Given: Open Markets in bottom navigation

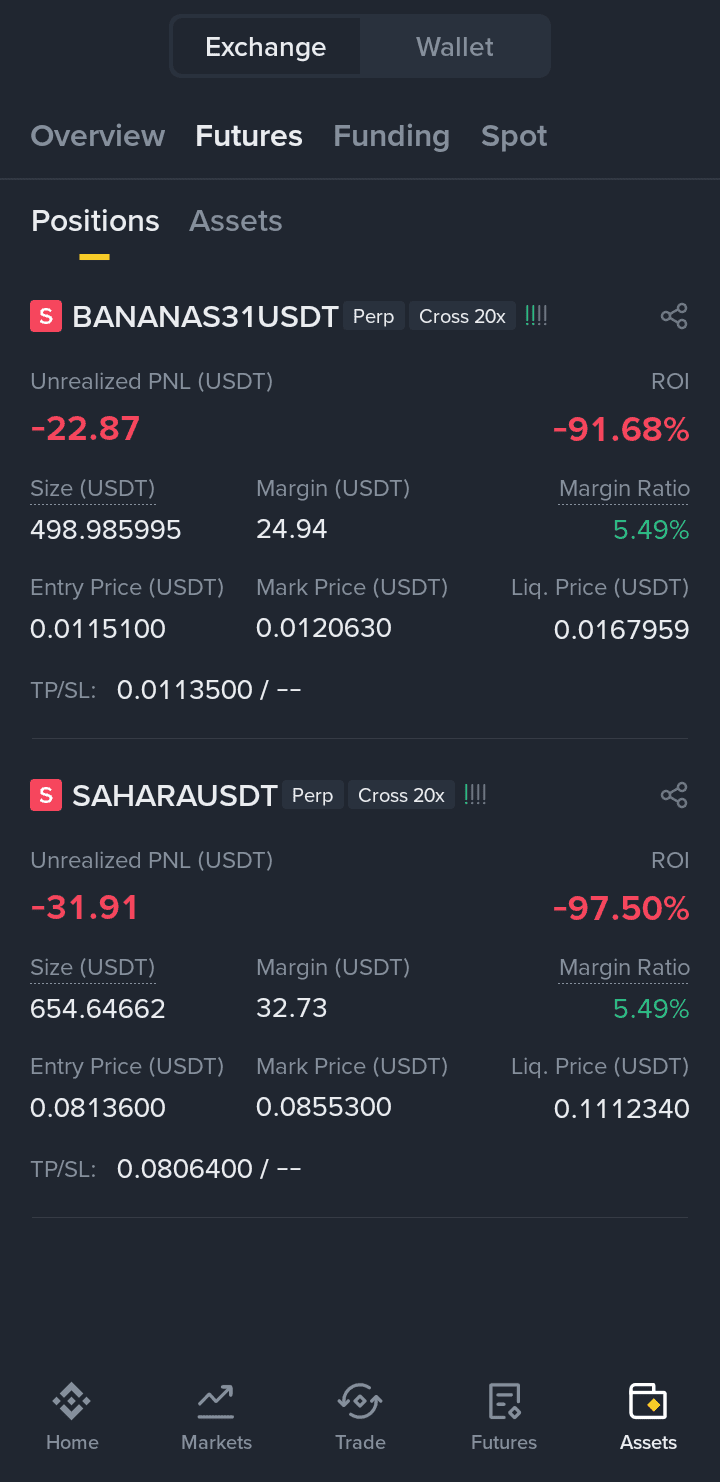Looking at the screenshot, I should pos(216,1416).
